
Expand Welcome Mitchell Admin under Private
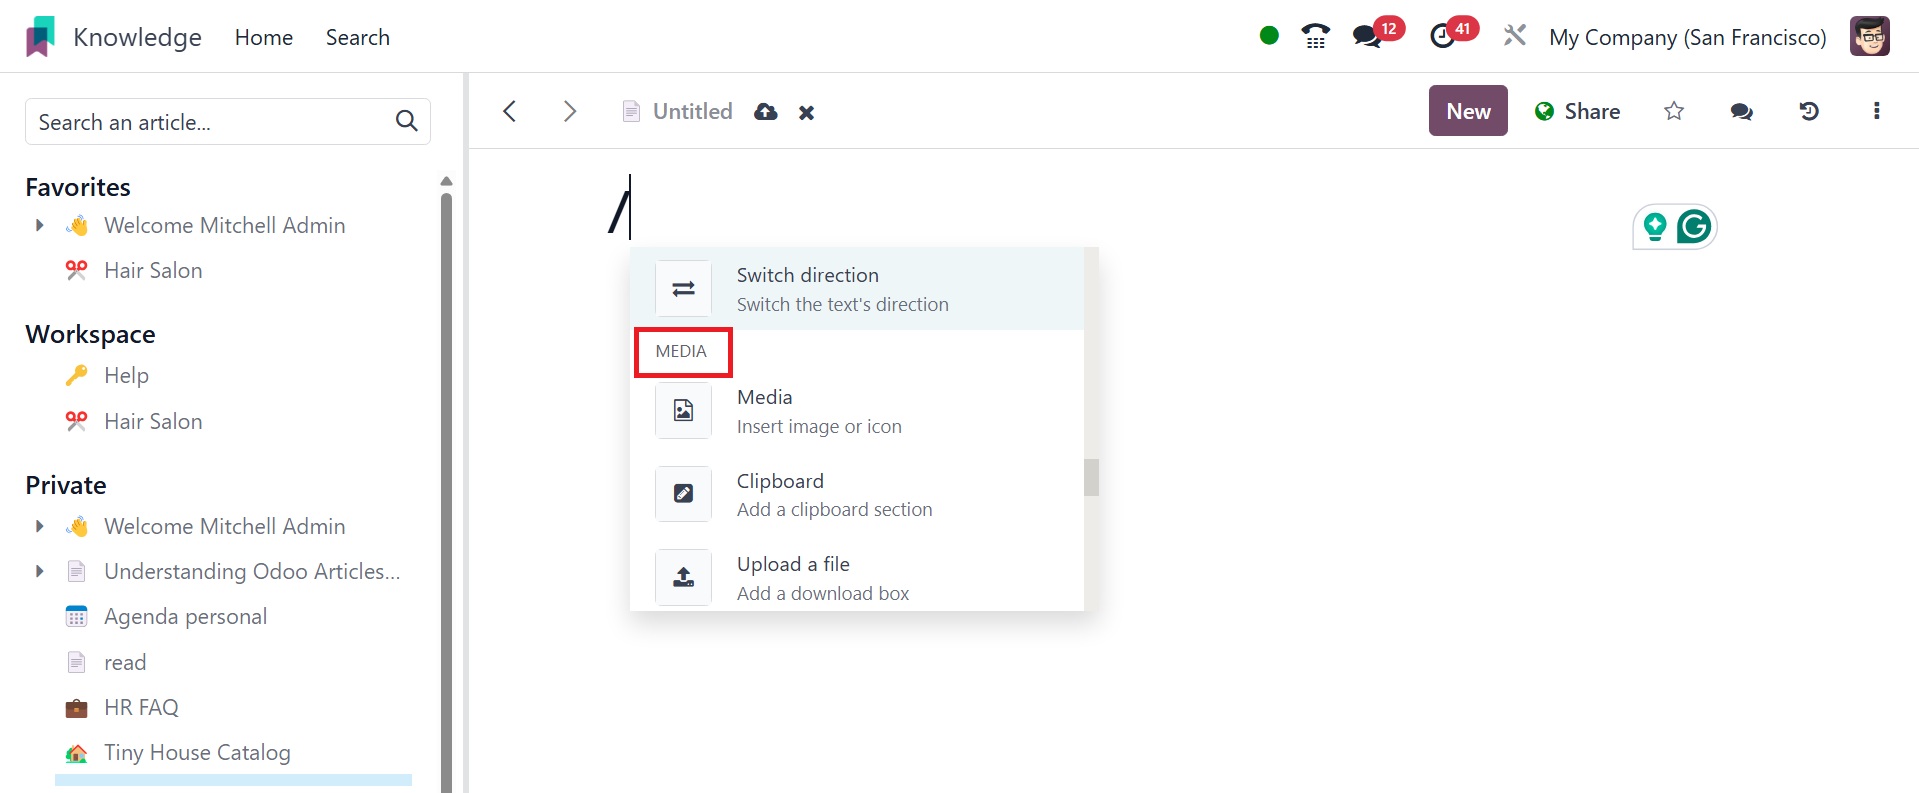[40, 527]
